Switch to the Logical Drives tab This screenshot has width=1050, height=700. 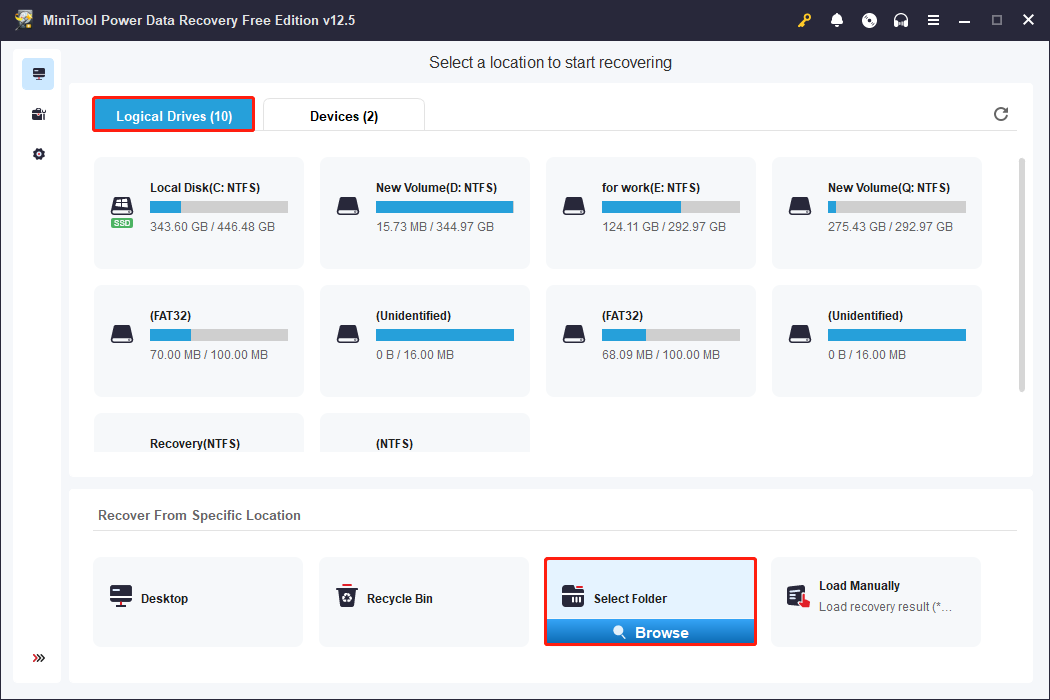(172, 115)
